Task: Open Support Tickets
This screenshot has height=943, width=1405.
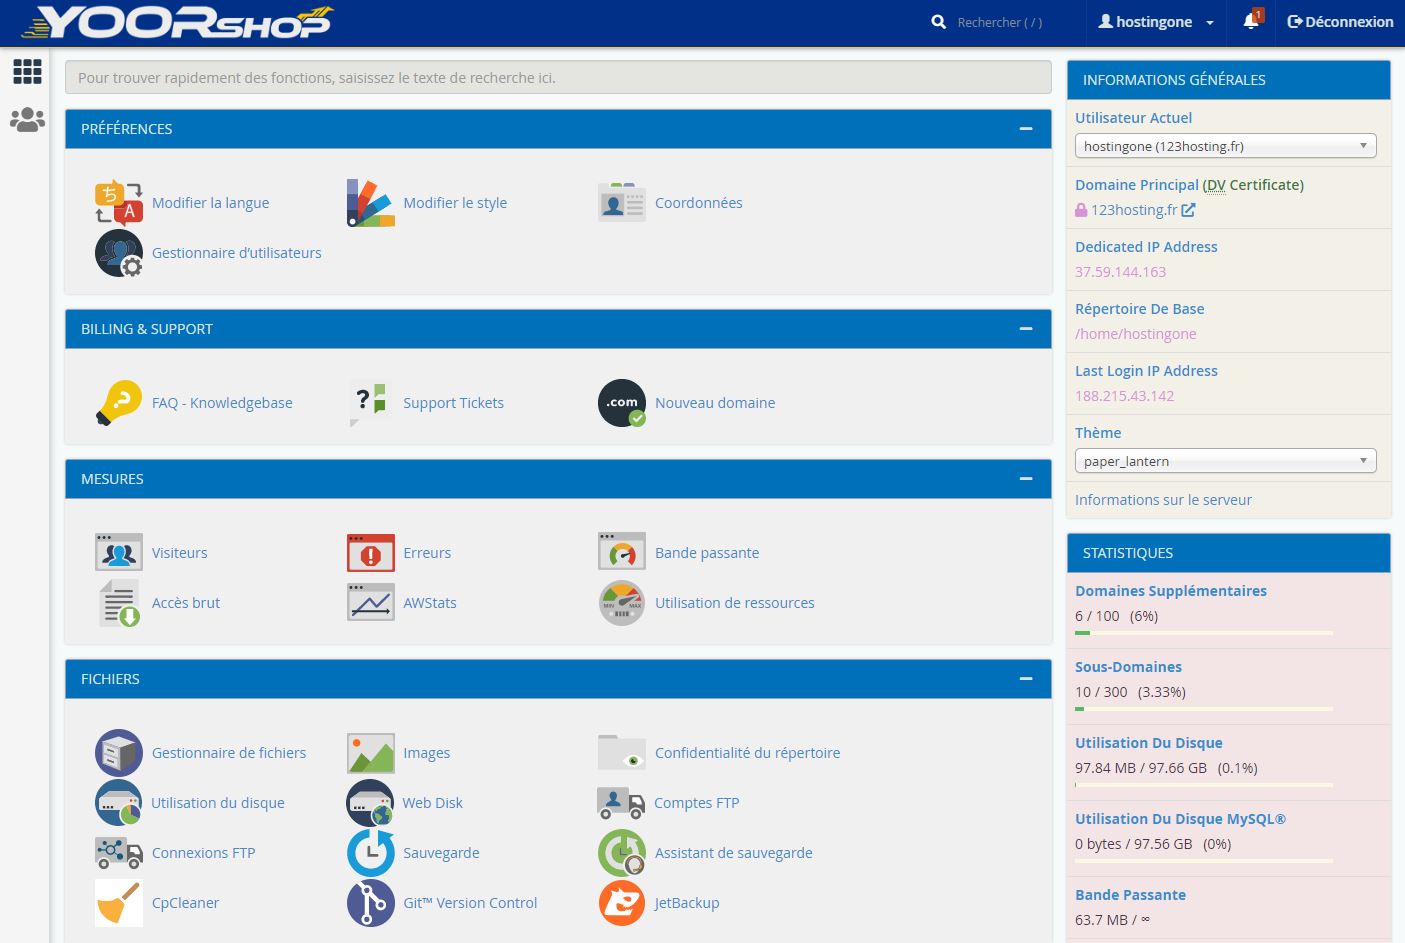Action: click(x=453, y=402)
